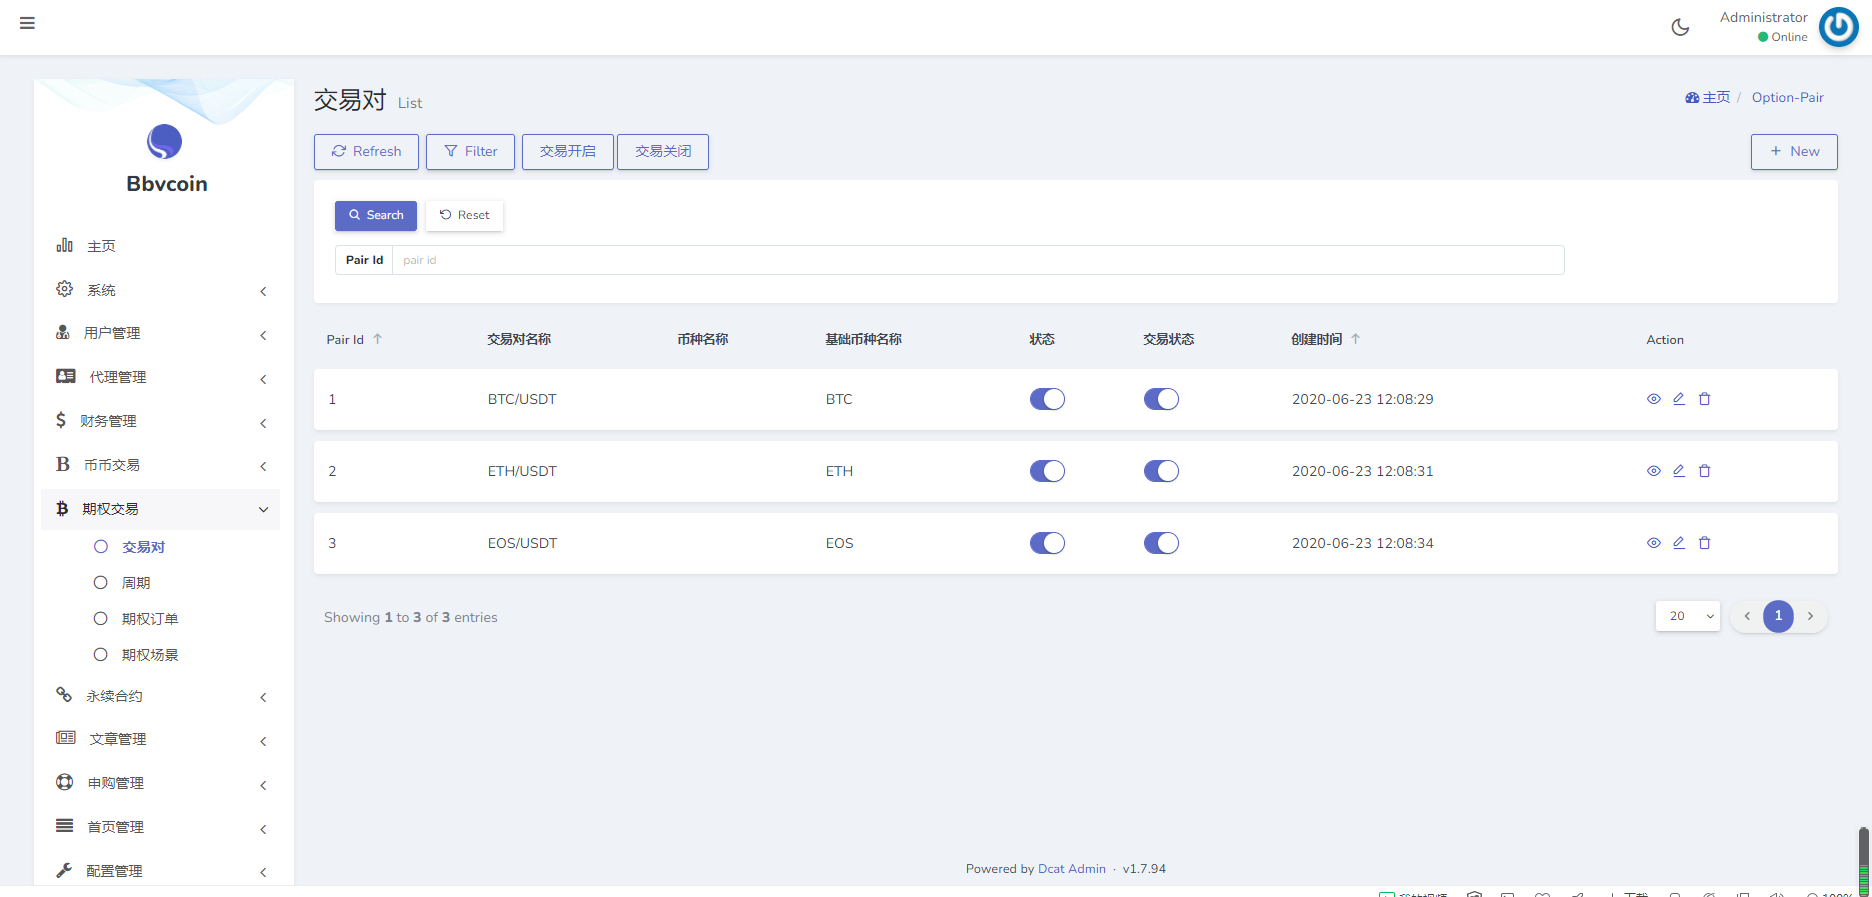Screen dimensions: 1872x897
Task: Delete the BTC/USDT pair
Action: (x=1705, y=399)
